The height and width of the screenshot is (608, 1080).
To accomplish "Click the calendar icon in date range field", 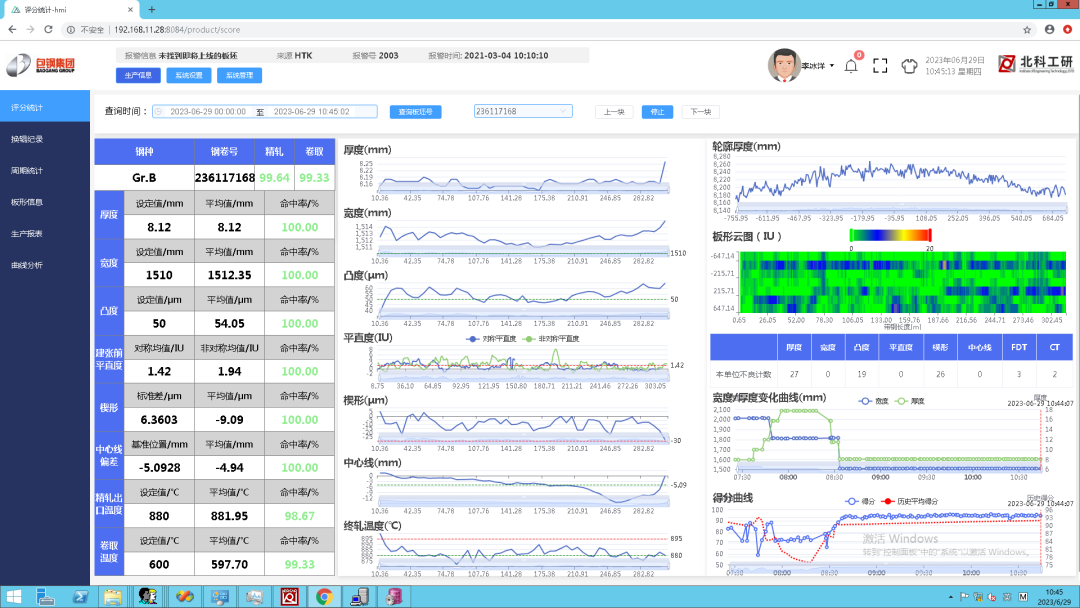I will [158, 112].
